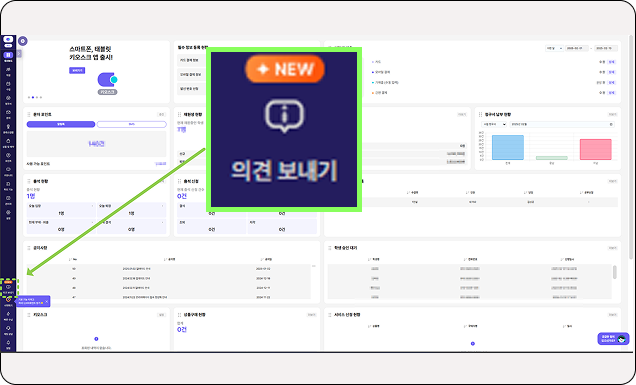Select the outlined white pill toggle option

[x=132, y=124]
